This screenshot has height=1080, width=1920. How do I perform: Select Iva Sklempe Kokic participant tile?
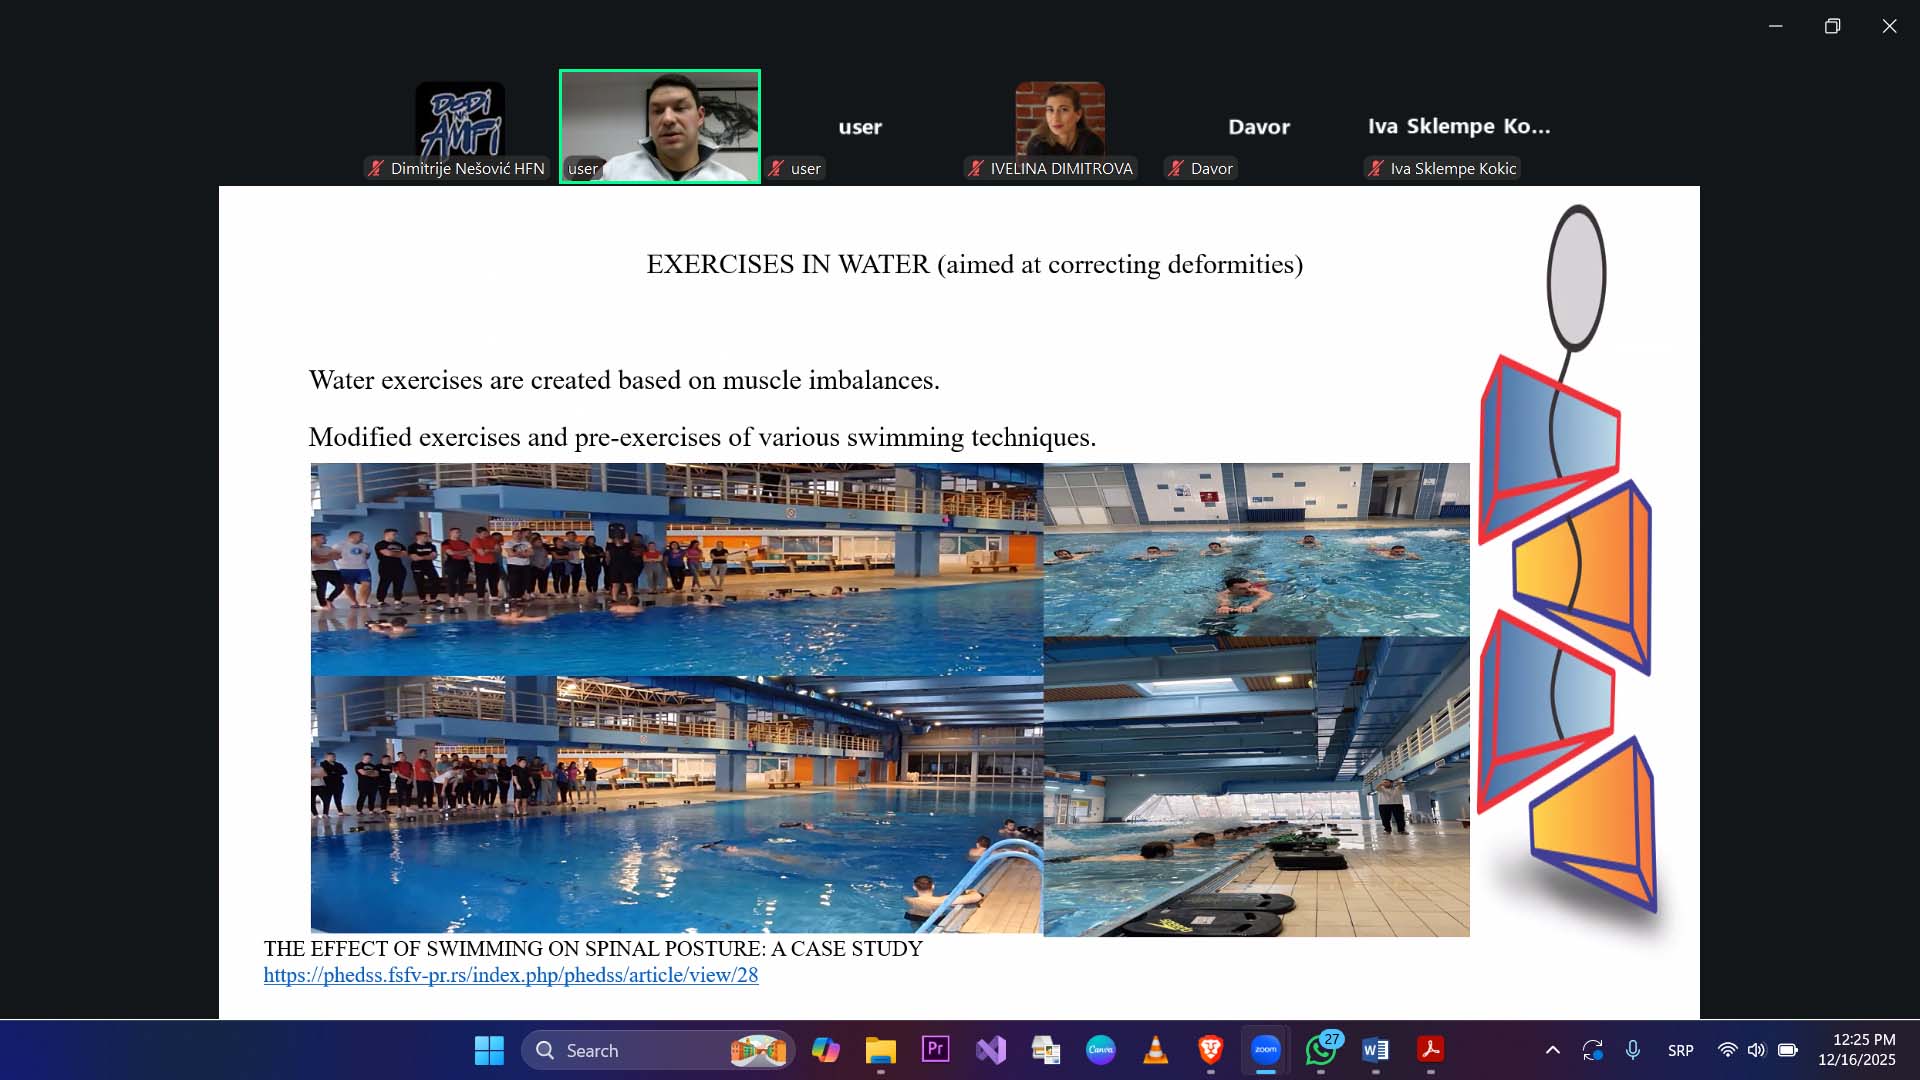tap(1458, 127)
